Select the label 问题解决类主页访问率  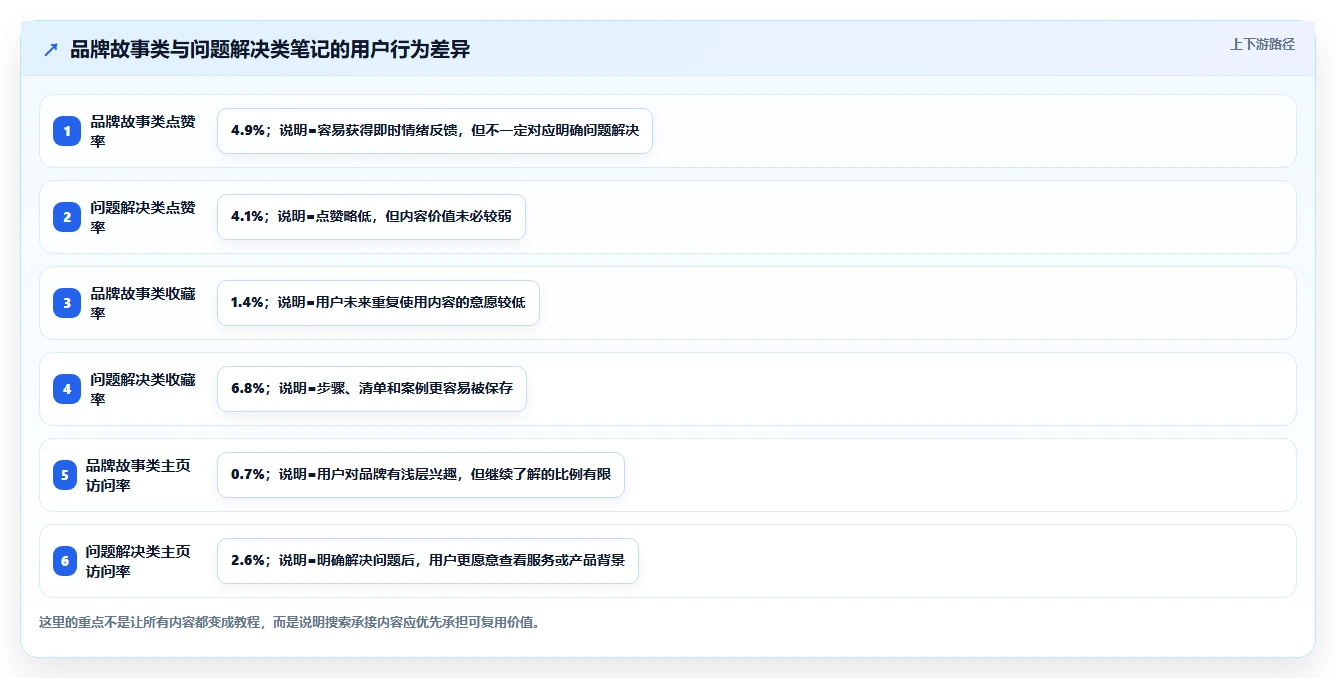(139, 561)
